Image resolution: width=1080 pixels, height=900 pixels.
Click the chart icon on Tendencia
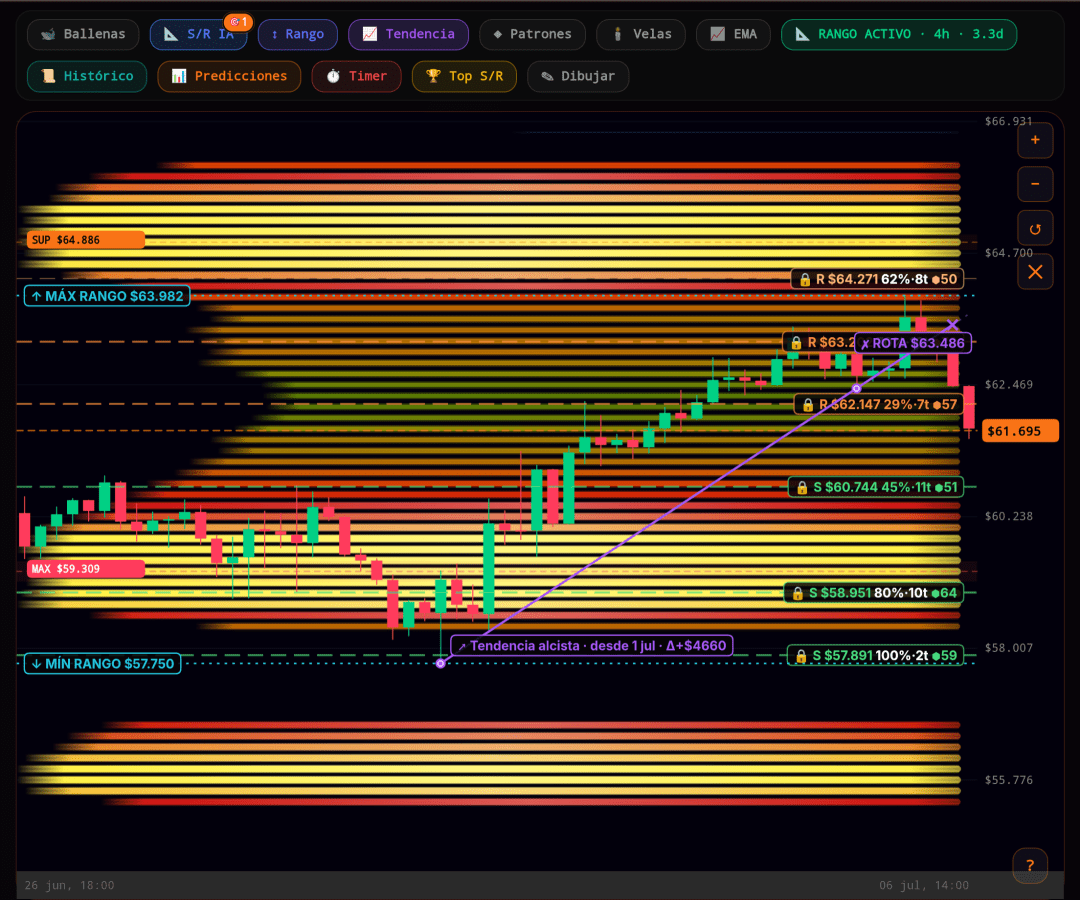point(370,34)
